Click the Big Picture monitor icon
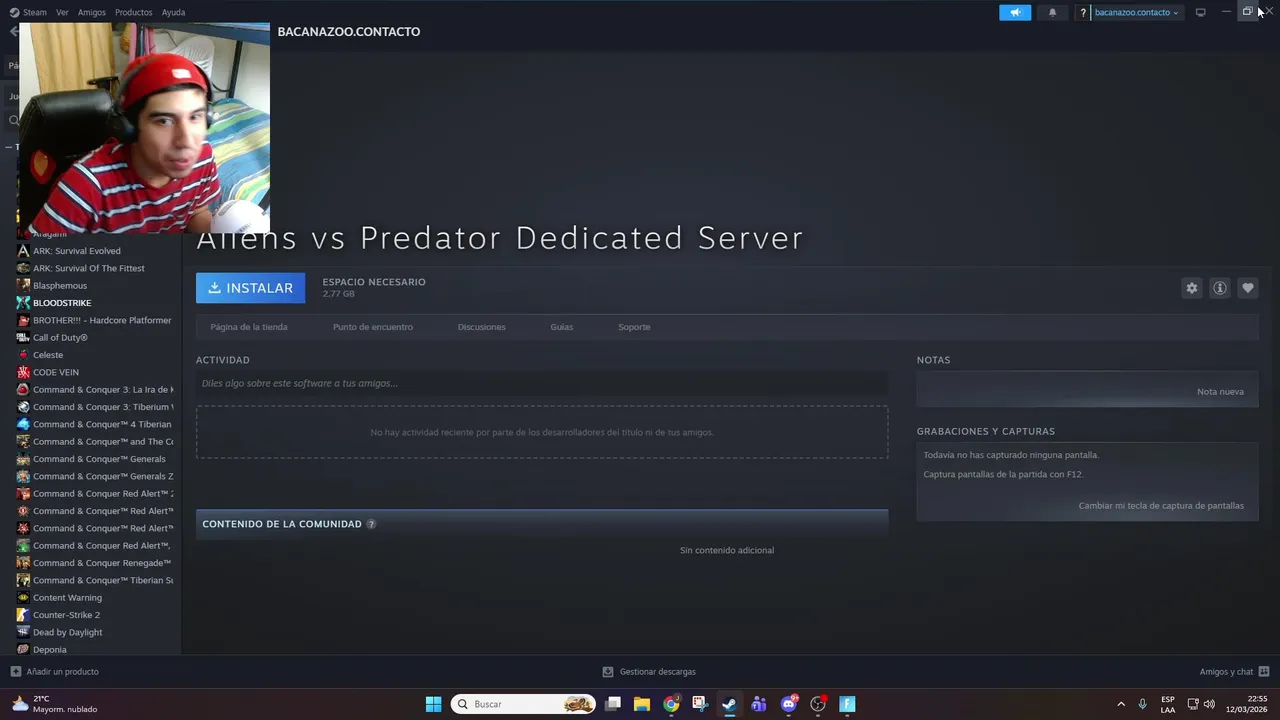This screenshot has width=1280, height=720. tap(1200, 12)
